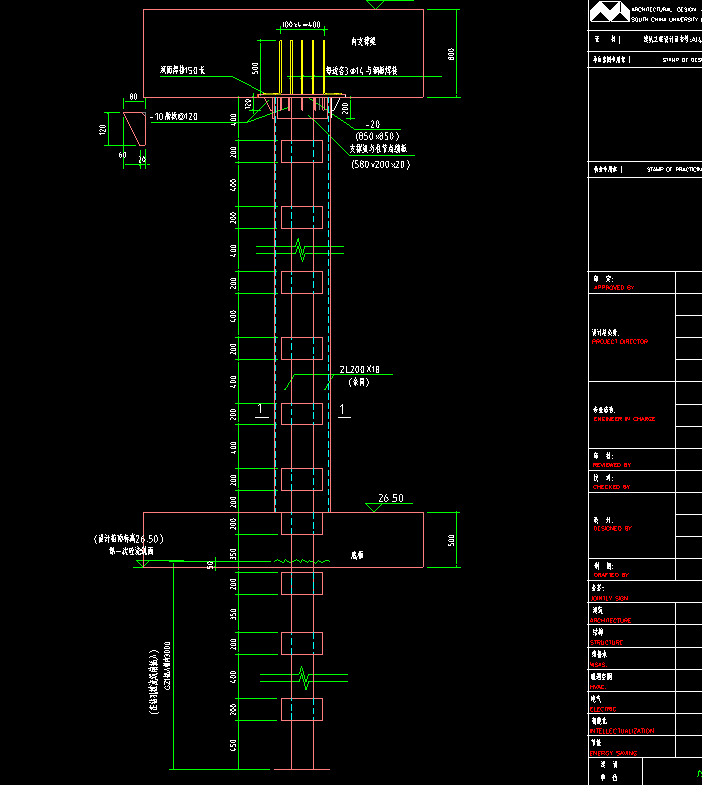Select the (580×200×20) plate size text
The image size is (702, 785).
pos(381,164)
